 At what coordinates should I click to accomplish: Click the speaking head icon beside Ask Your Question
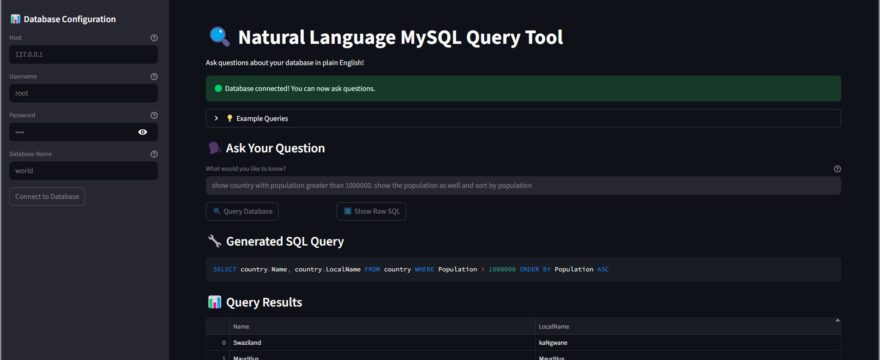click(214, 148)
